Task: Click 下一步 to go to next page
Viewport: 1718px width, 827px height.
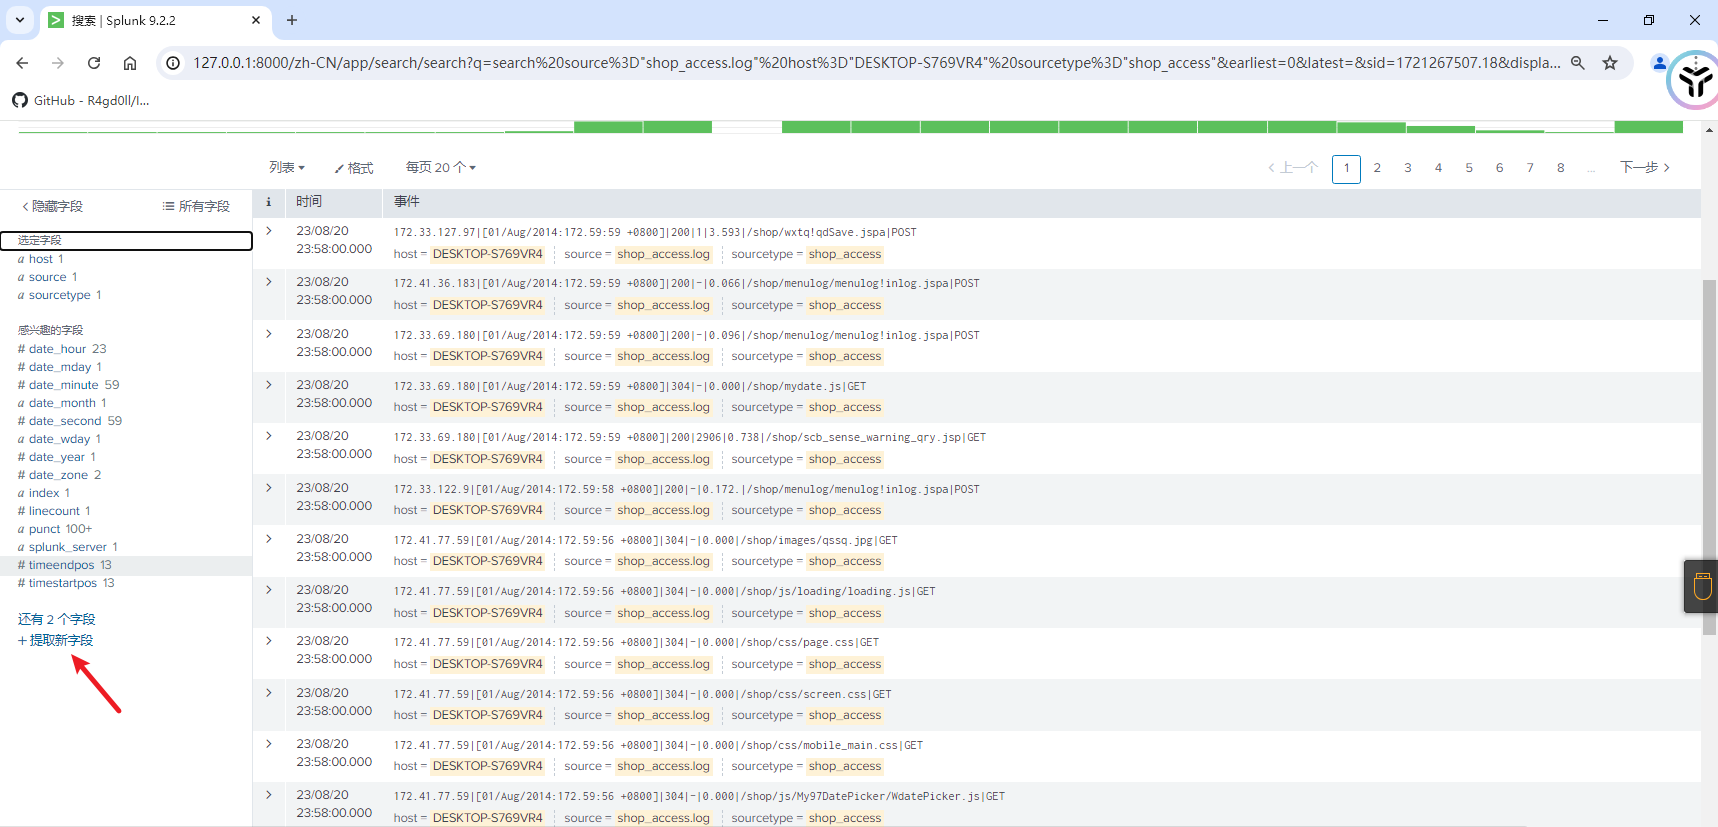Action: (1644, 168)
